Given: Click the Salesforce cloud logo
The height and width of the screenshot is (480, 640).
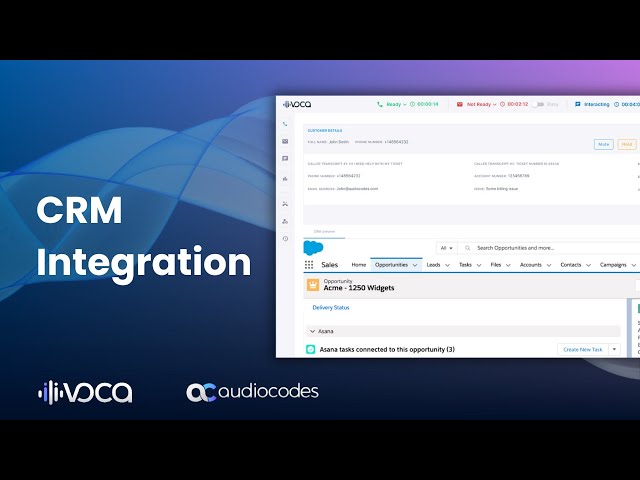Looking at the screenshot, I should tap(313, 248).
